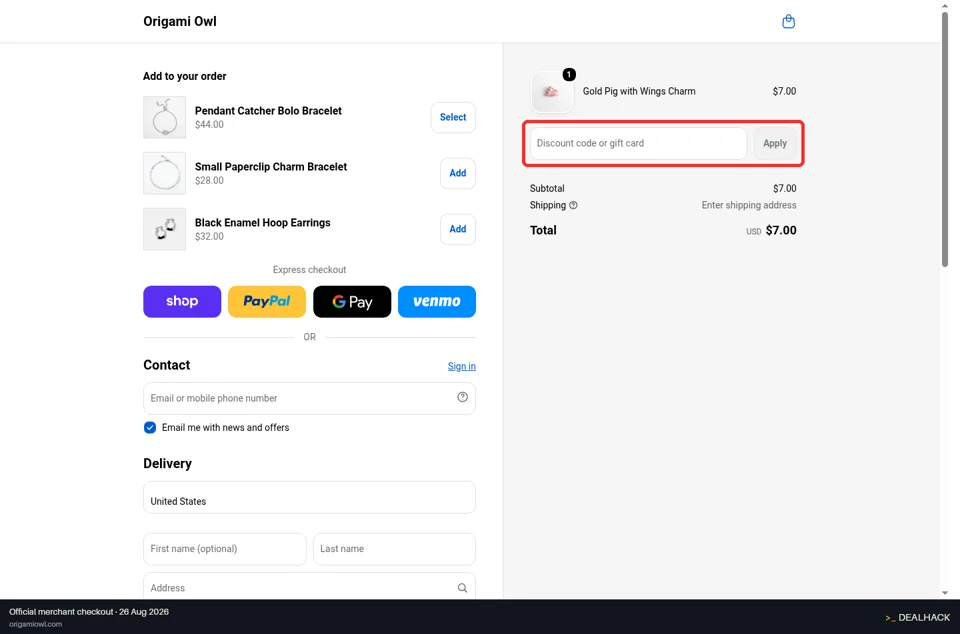Open the United States country dropdown

tap(309, 497)
